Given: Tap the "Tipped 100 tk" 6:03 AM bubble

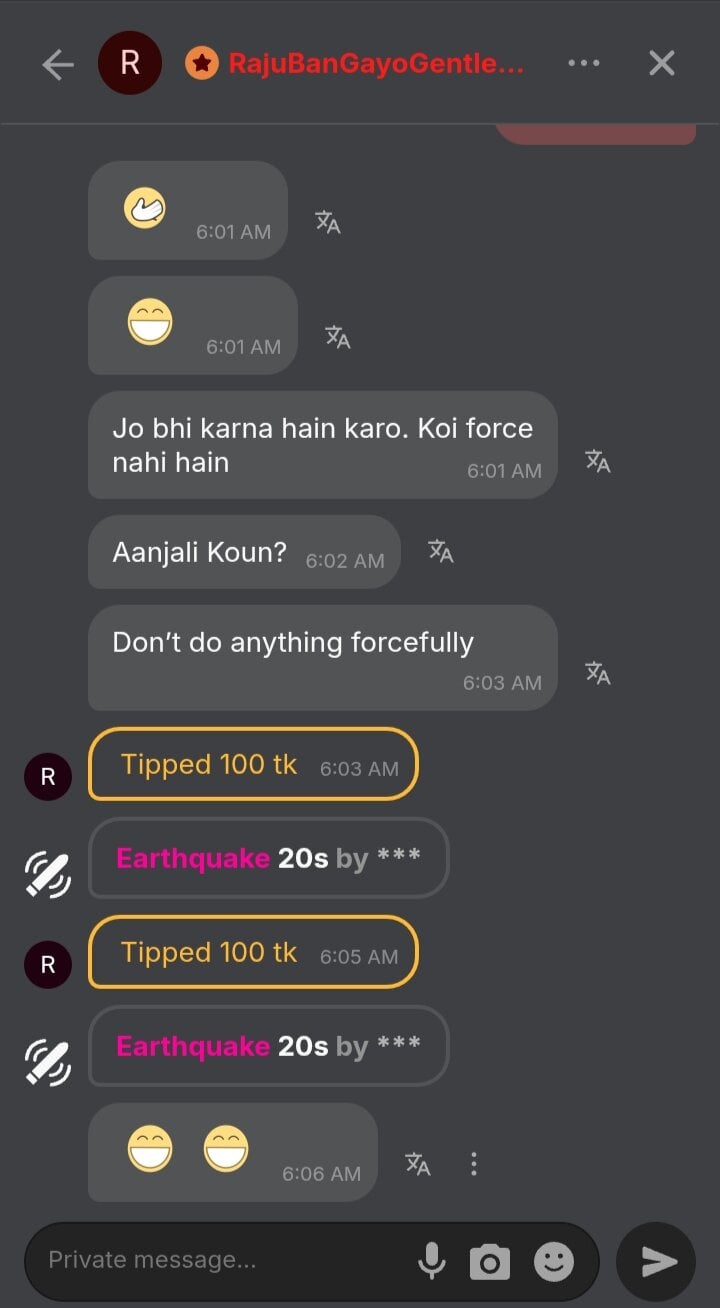Looking at the screenshot, I should coord(253,765).
